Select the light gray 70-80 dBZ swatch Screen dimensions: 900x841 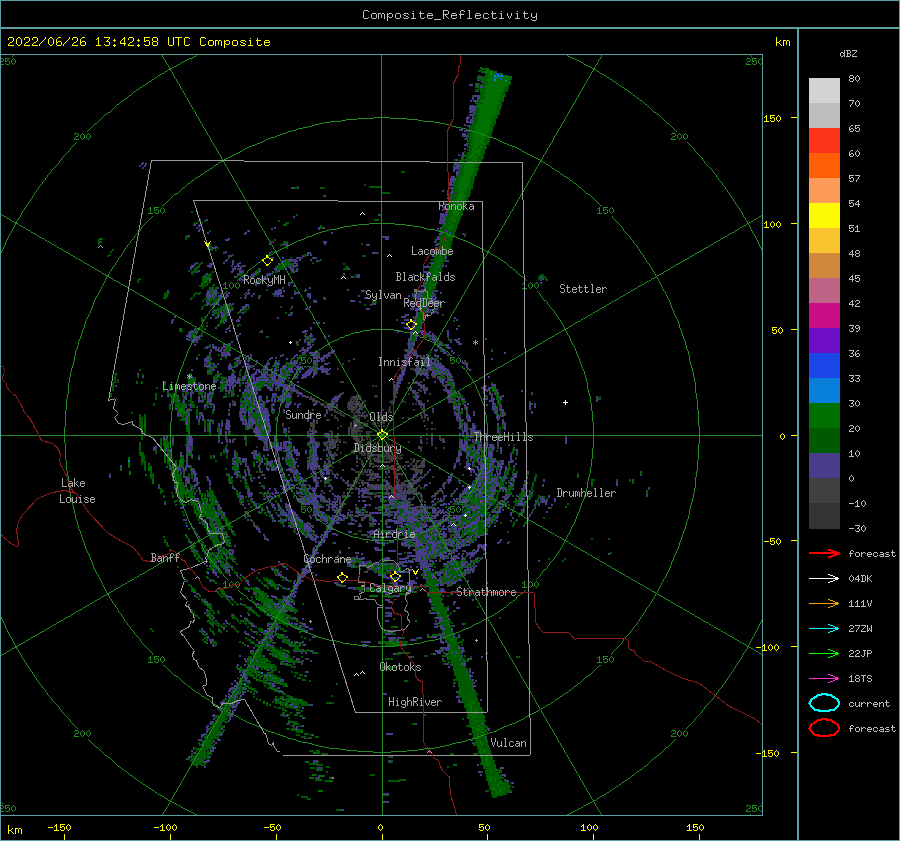[x=824, y=90]
